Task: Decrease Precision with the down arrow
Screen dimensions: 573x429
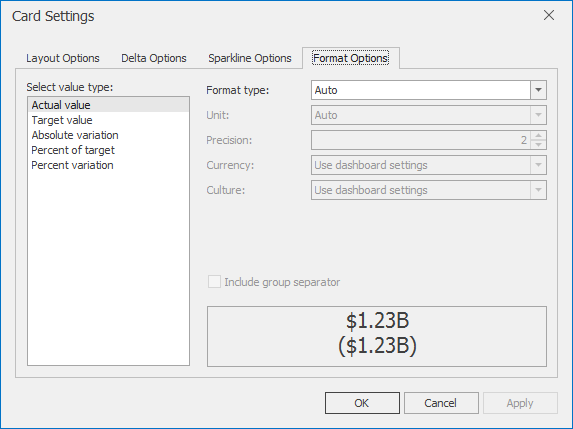Action: click(x=538, y=145)
